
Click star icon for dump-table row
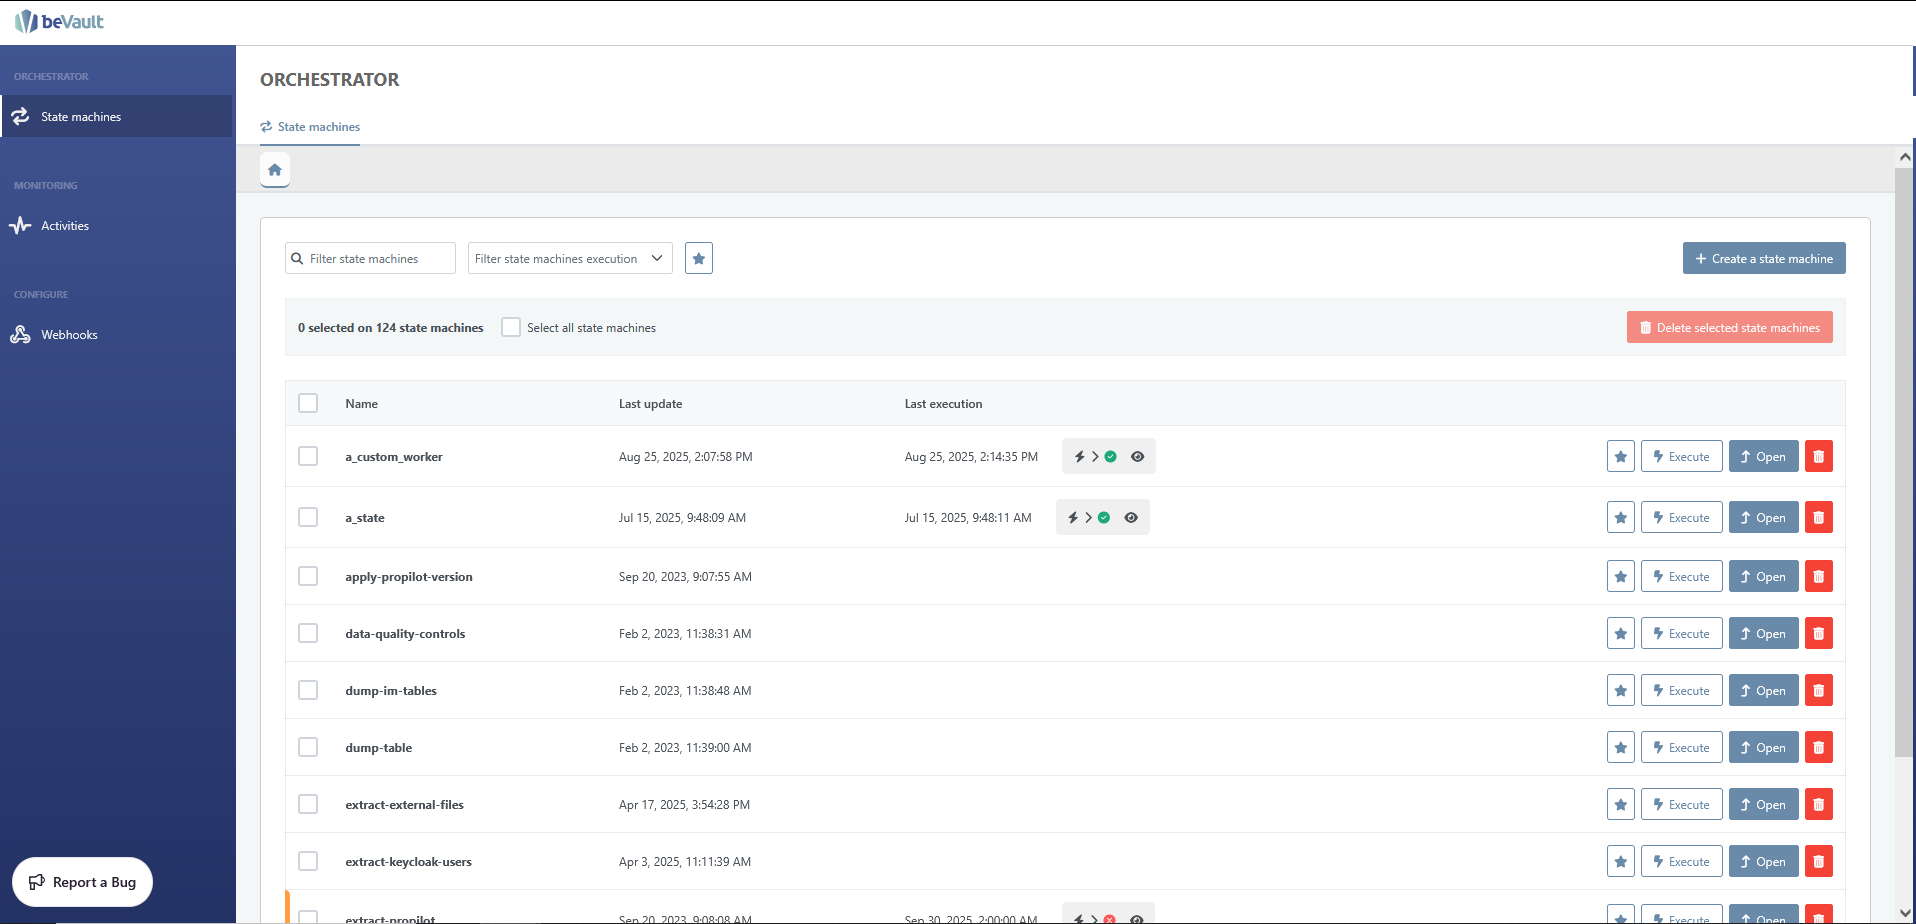(1620, 748)
